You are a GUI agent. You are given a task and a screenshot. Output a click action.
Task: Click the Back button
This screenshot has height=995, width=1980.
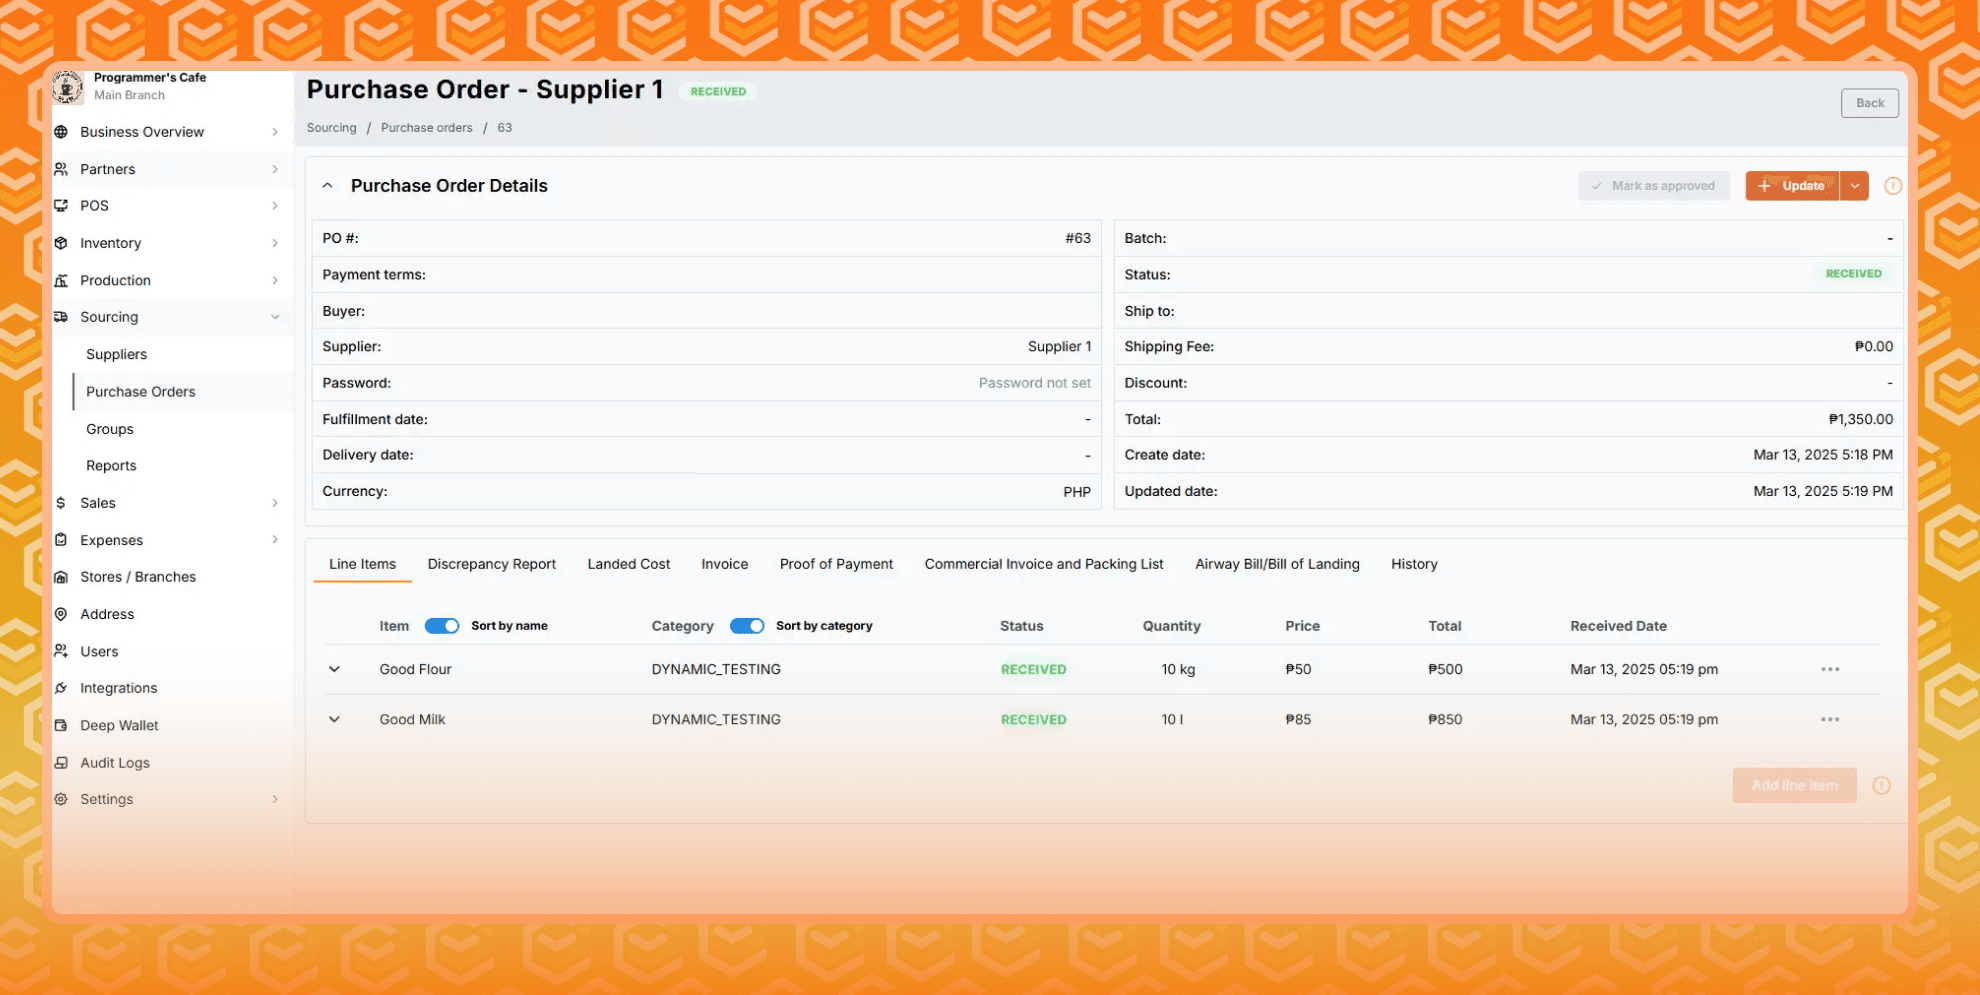click(x=1869, y=103)
